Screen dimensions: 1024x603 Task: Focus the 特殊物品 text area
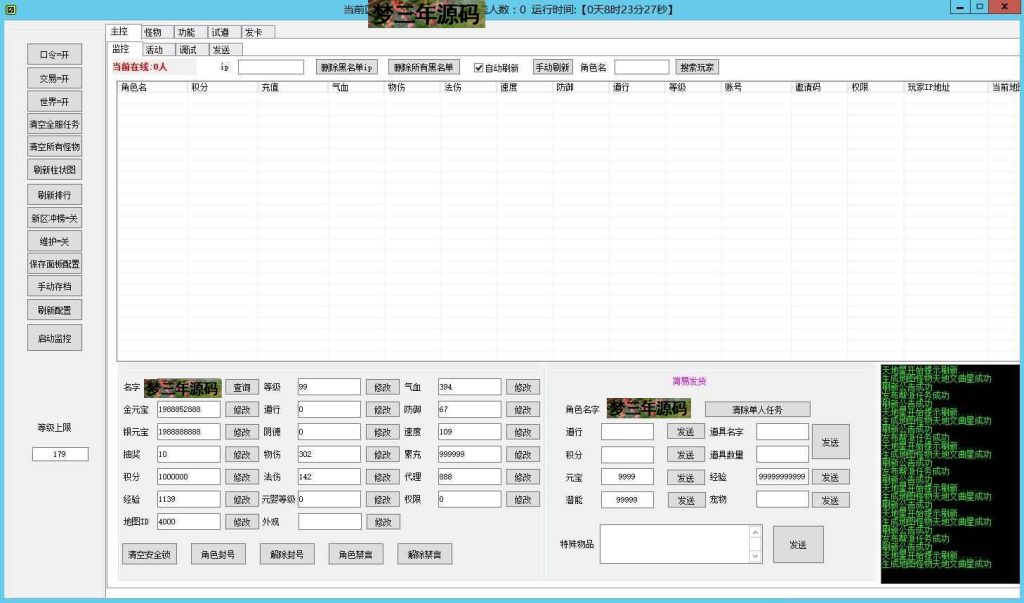point(675,544)
